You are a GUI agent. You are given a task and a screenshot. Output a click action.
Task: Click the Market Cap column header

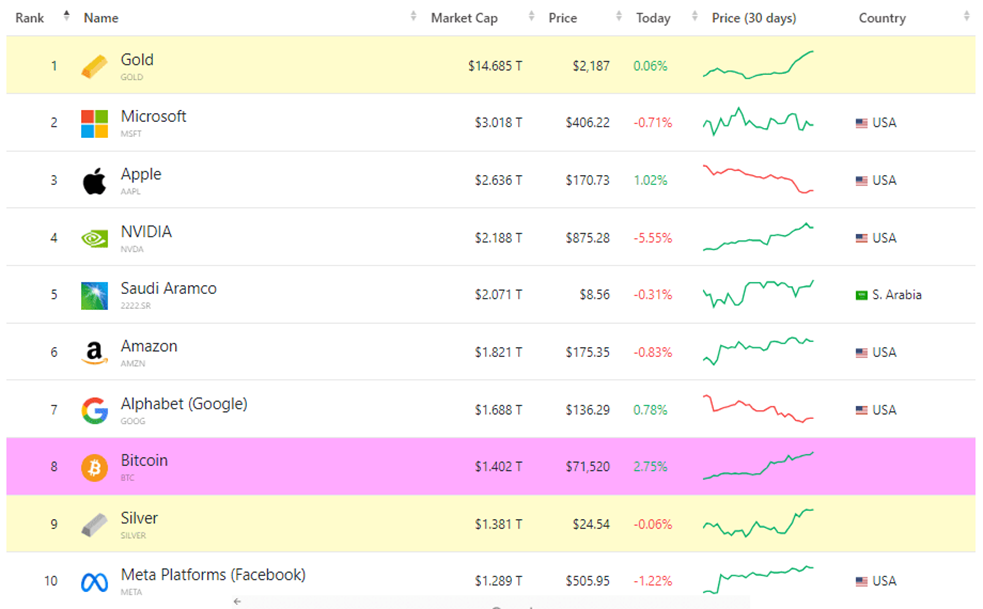pyautogui.click(x=464, y=18)
